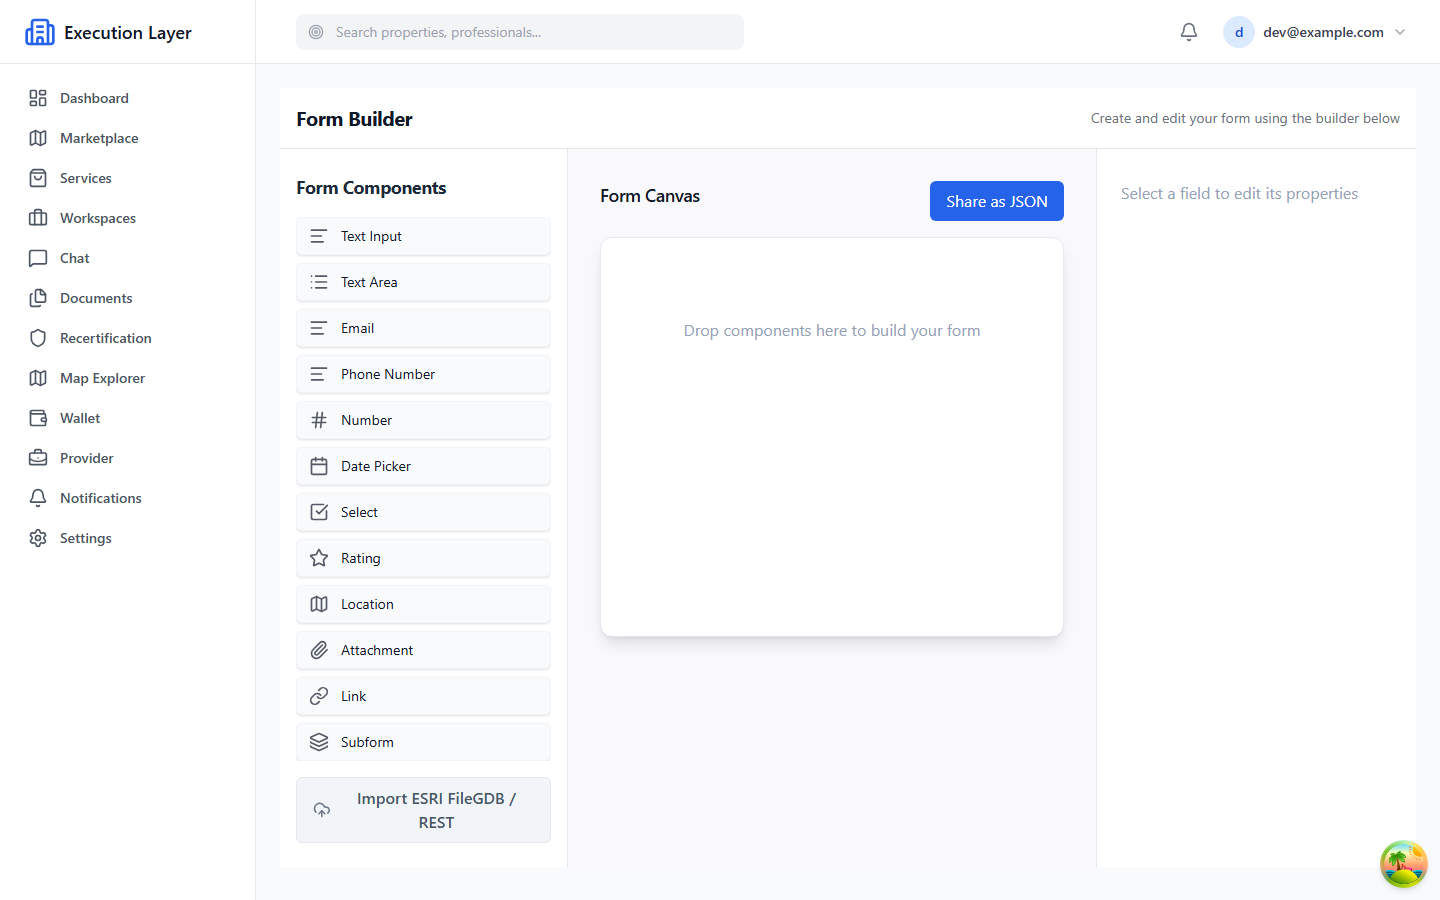This screenshot has width=1440, height=900.
Task: Open notifications via the bell icon in header
Action: tap(1189, 32)
